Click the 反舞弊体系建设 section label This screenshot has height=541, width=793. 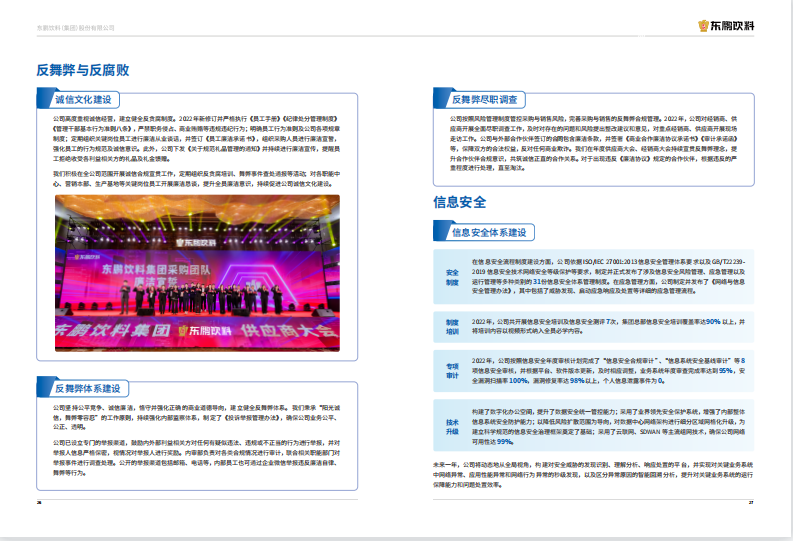(x=87, y=388)
